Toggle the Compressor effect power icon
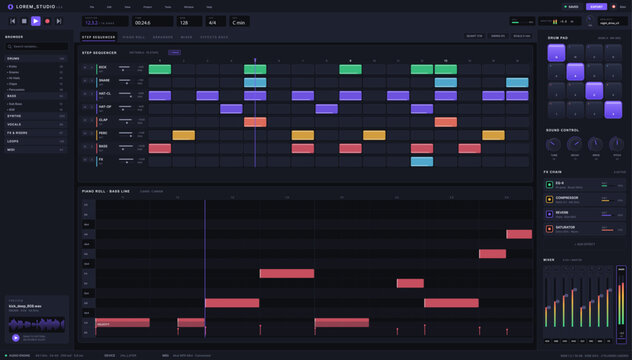The image size is (632, 360). [549, 200]
